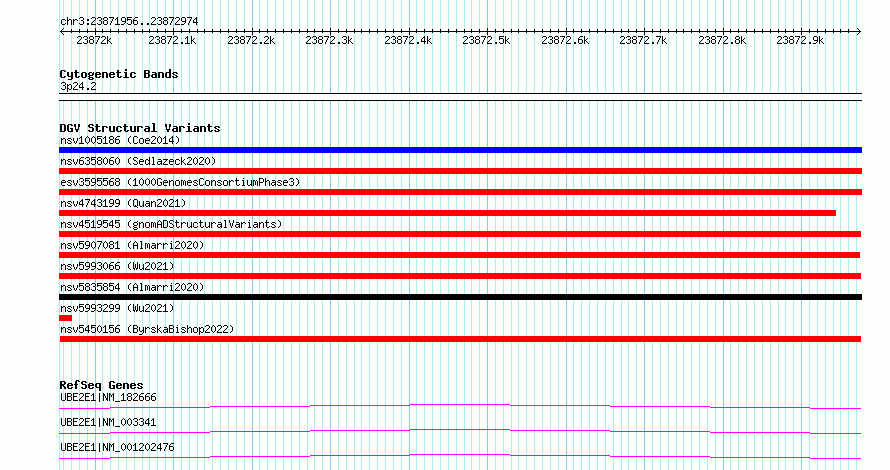Open variant nsv5835854 (Almarri2020) label
The height and width of the screenshot is (470, 890).
coord(132,287)
